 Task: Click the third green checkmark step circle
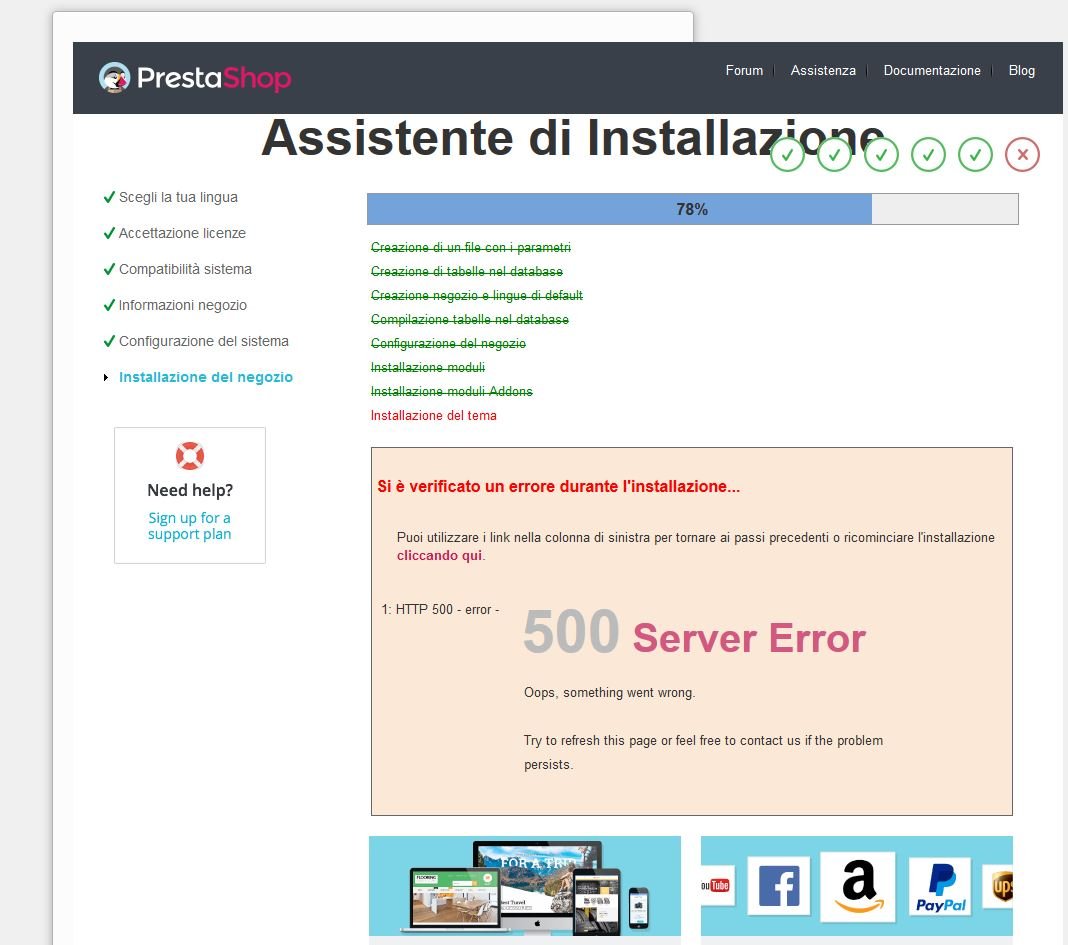click(881, 155)
